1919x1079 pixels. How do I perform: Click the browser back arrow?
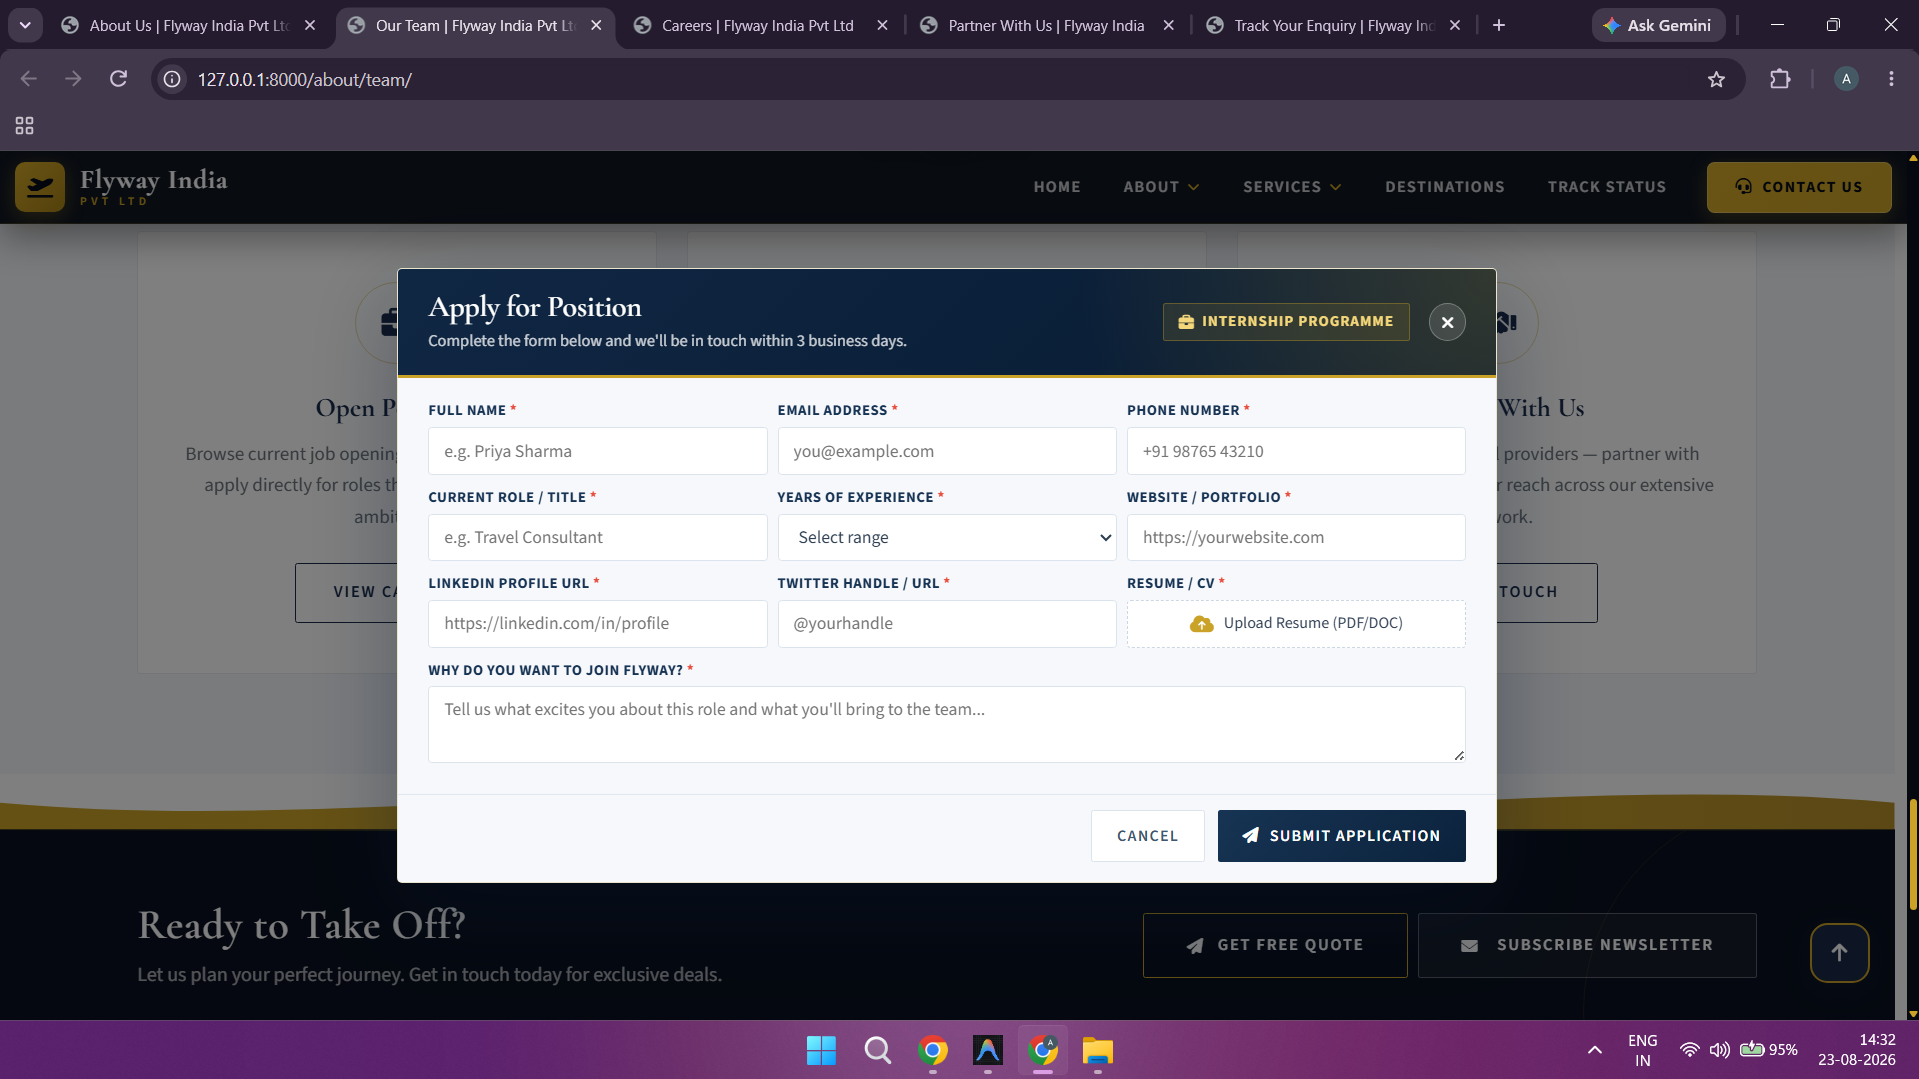click(28, 79)
